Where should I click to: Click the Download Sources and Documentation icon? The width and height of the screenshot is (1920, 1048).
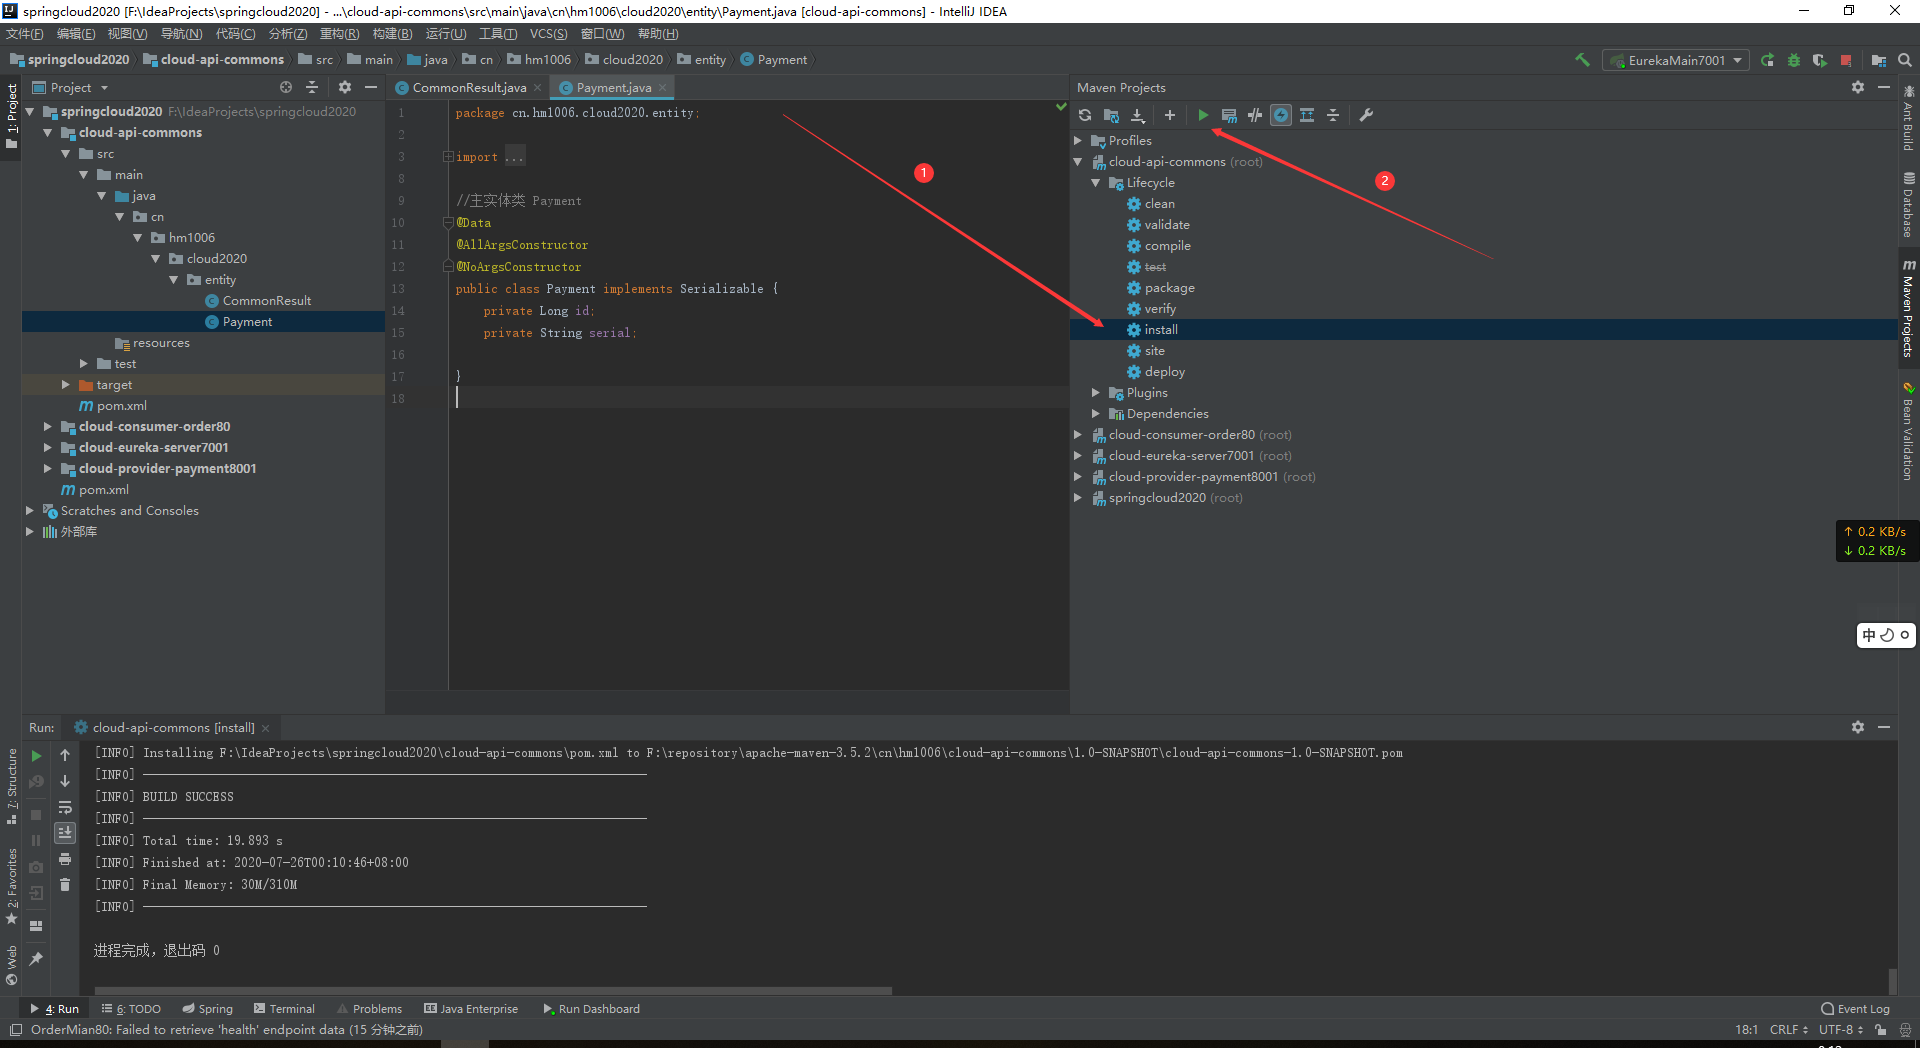click(1137, 115)
